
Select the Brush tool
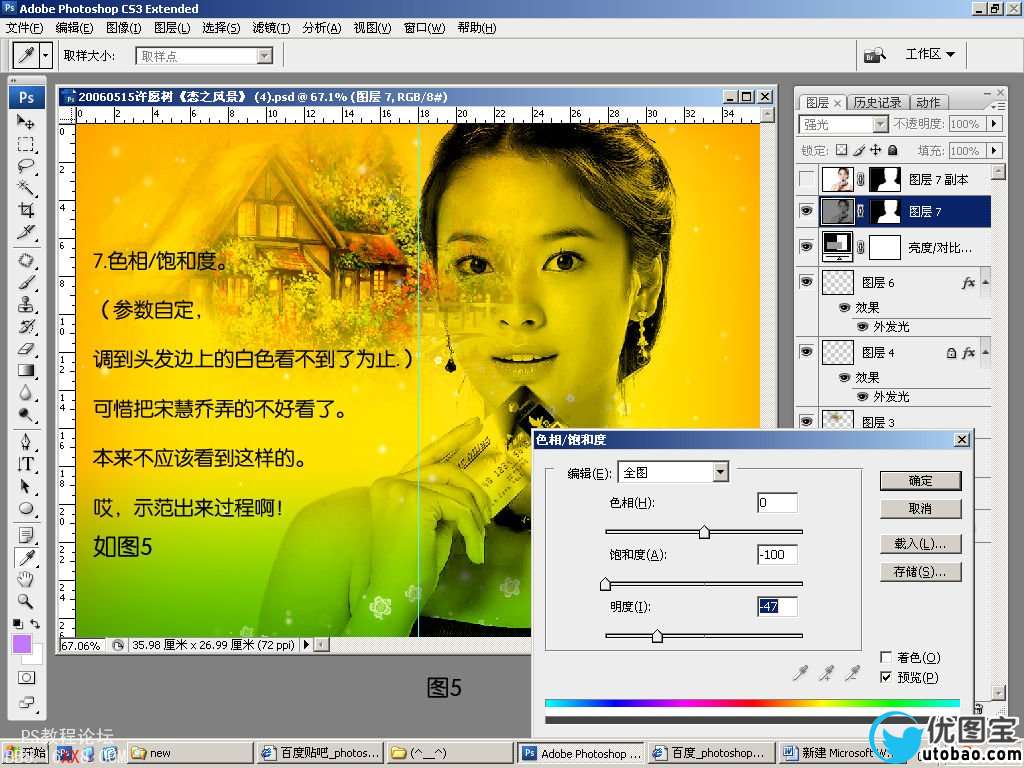pyautogui.click(x=25, y=282)
